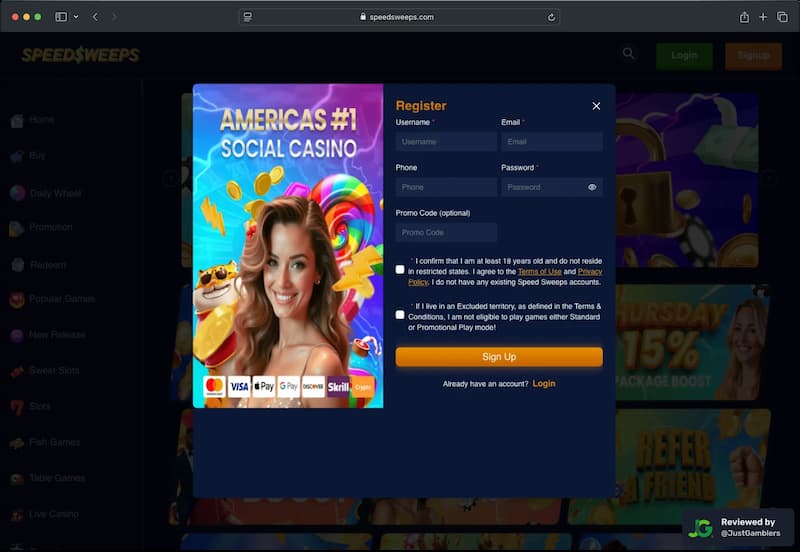Click the Google Pay payment logo
Screen dimensions: 800x552
[288, 387]
